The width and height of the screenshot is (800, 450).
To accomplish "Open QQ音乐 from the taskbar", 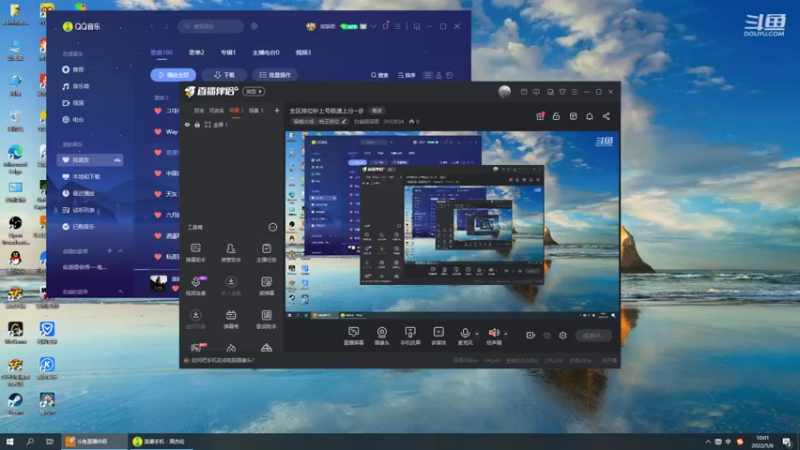I will click(x=160, y=441).
